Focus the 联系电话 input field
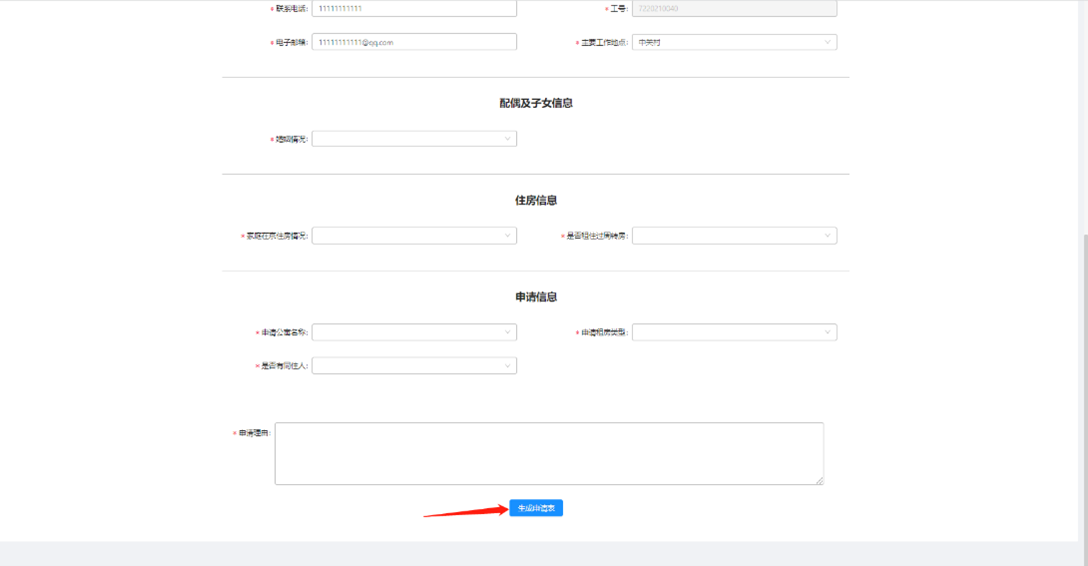The image size is (1088, 566). tap(414, 8)
